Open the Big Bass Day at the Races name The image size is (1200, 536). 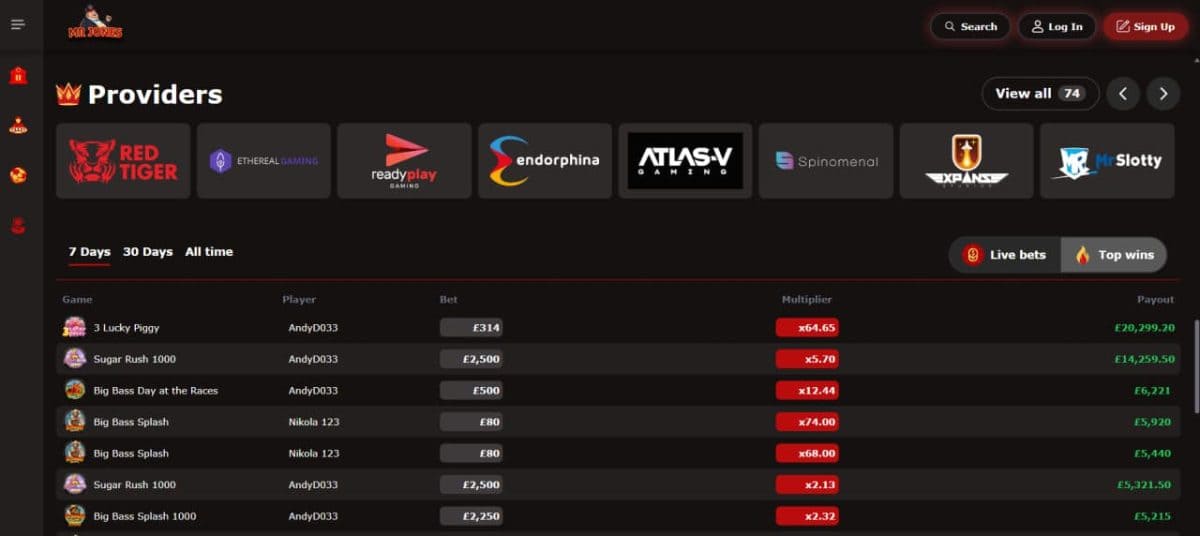(x=155, y=391)
